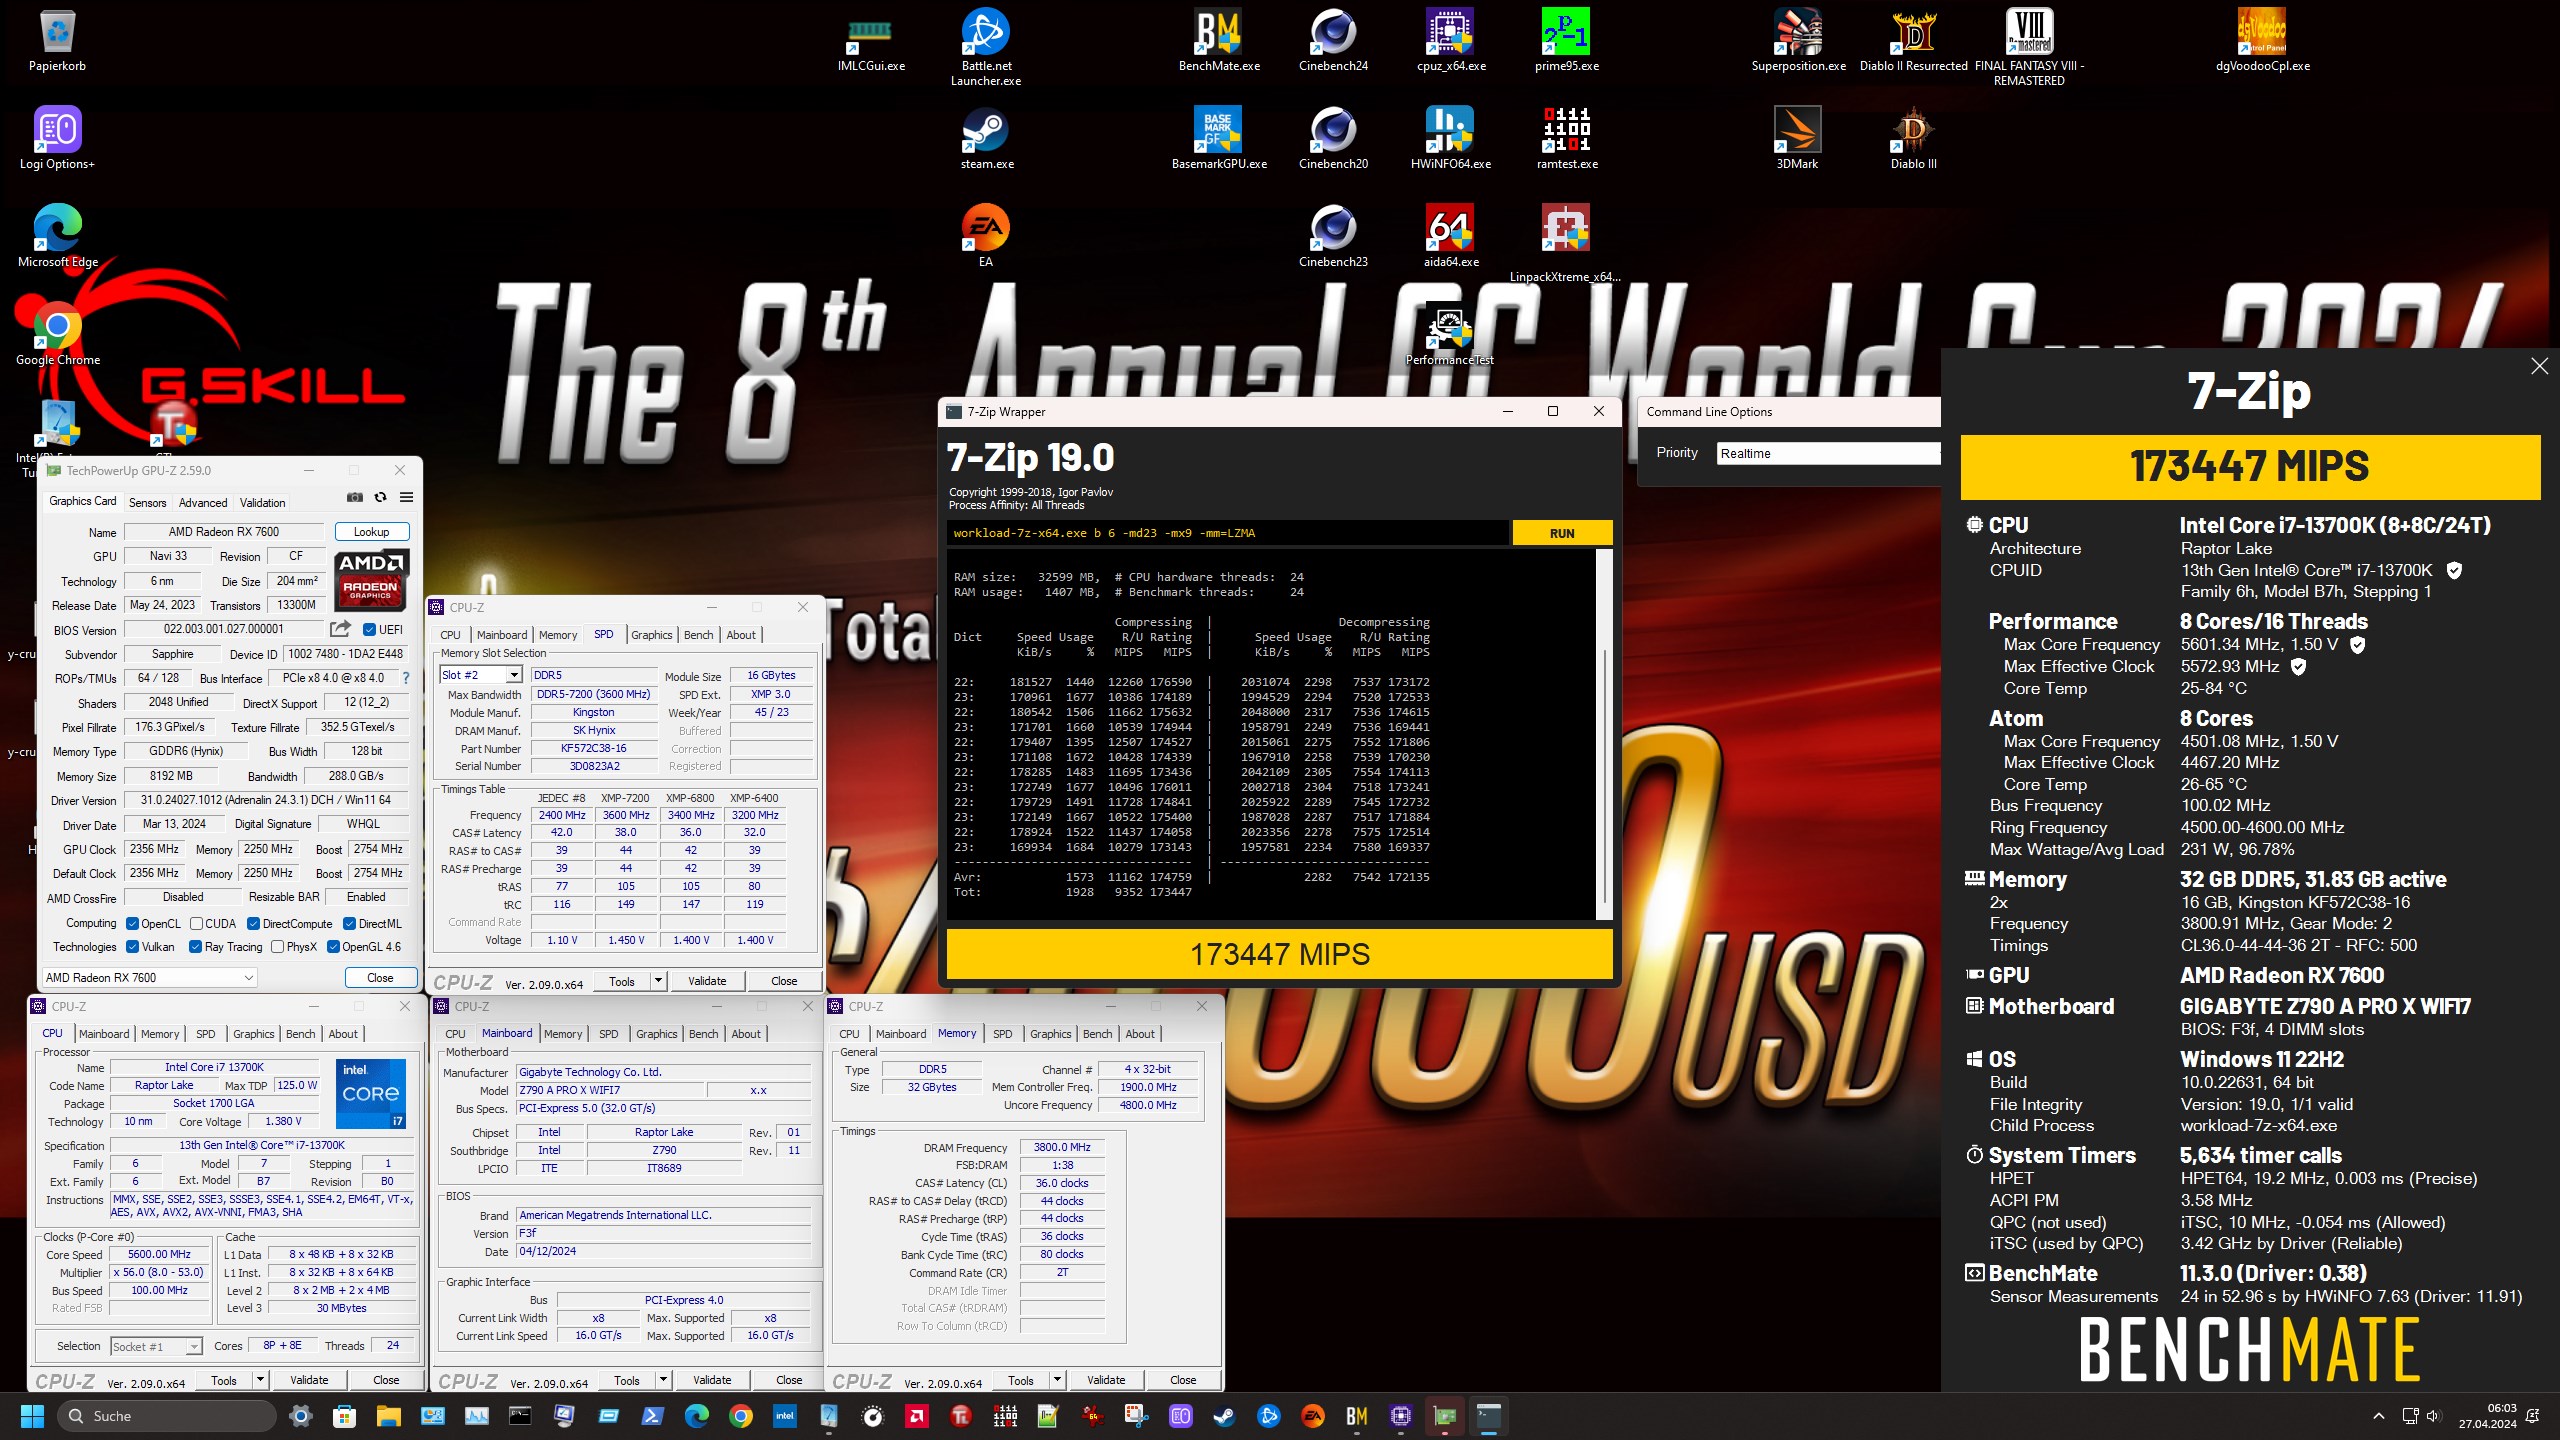Open Tools dropdown arrow in Mainboard CPU-Z window
Image resolution: width=2560 pixels, height=1440 pixels.
(x=663, y=1380)
